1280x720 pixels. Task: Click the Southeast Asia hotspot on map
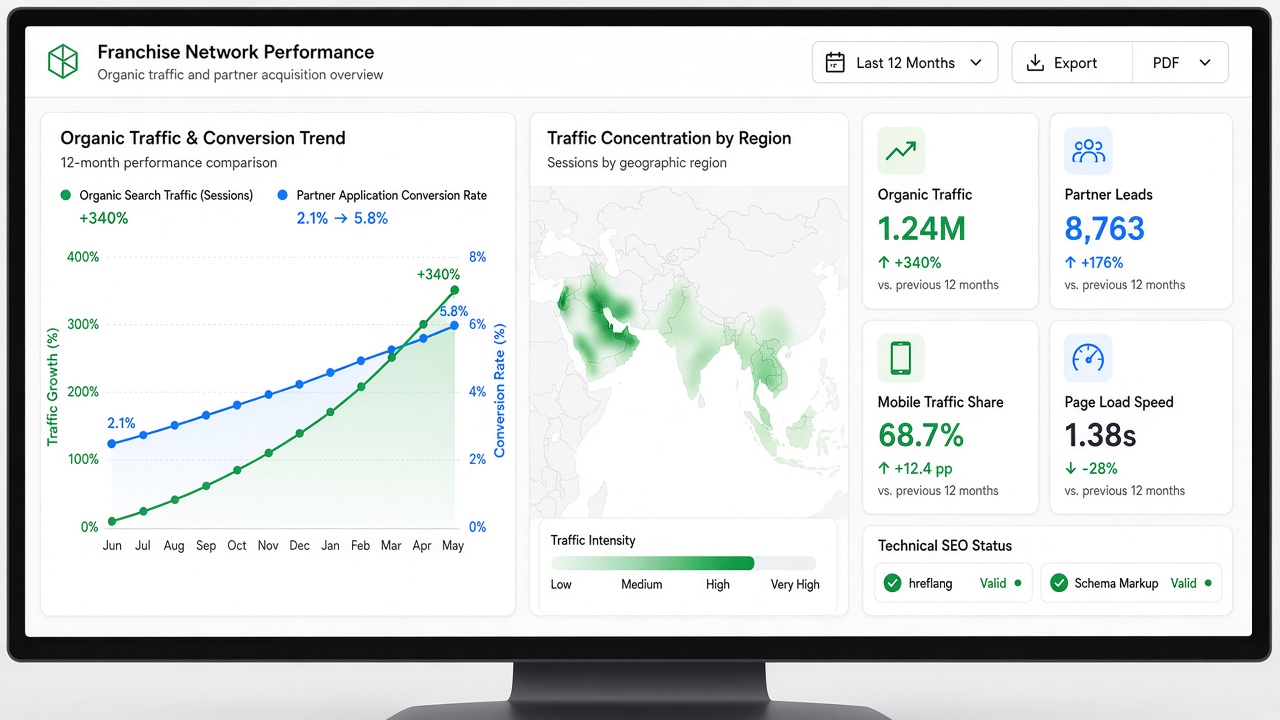point(768,370)
